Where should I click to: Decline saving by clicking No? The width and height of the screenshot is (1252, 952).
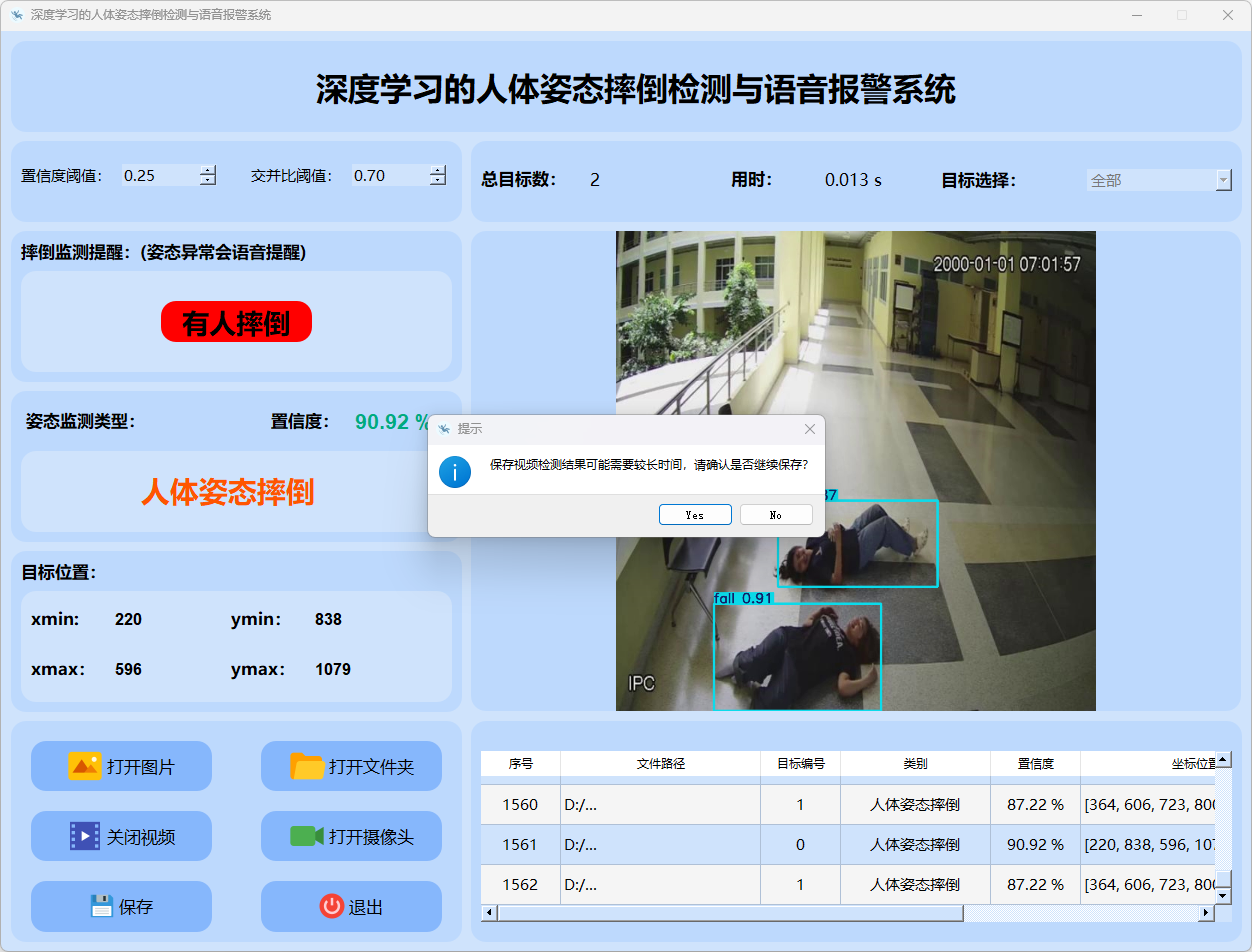776,515
